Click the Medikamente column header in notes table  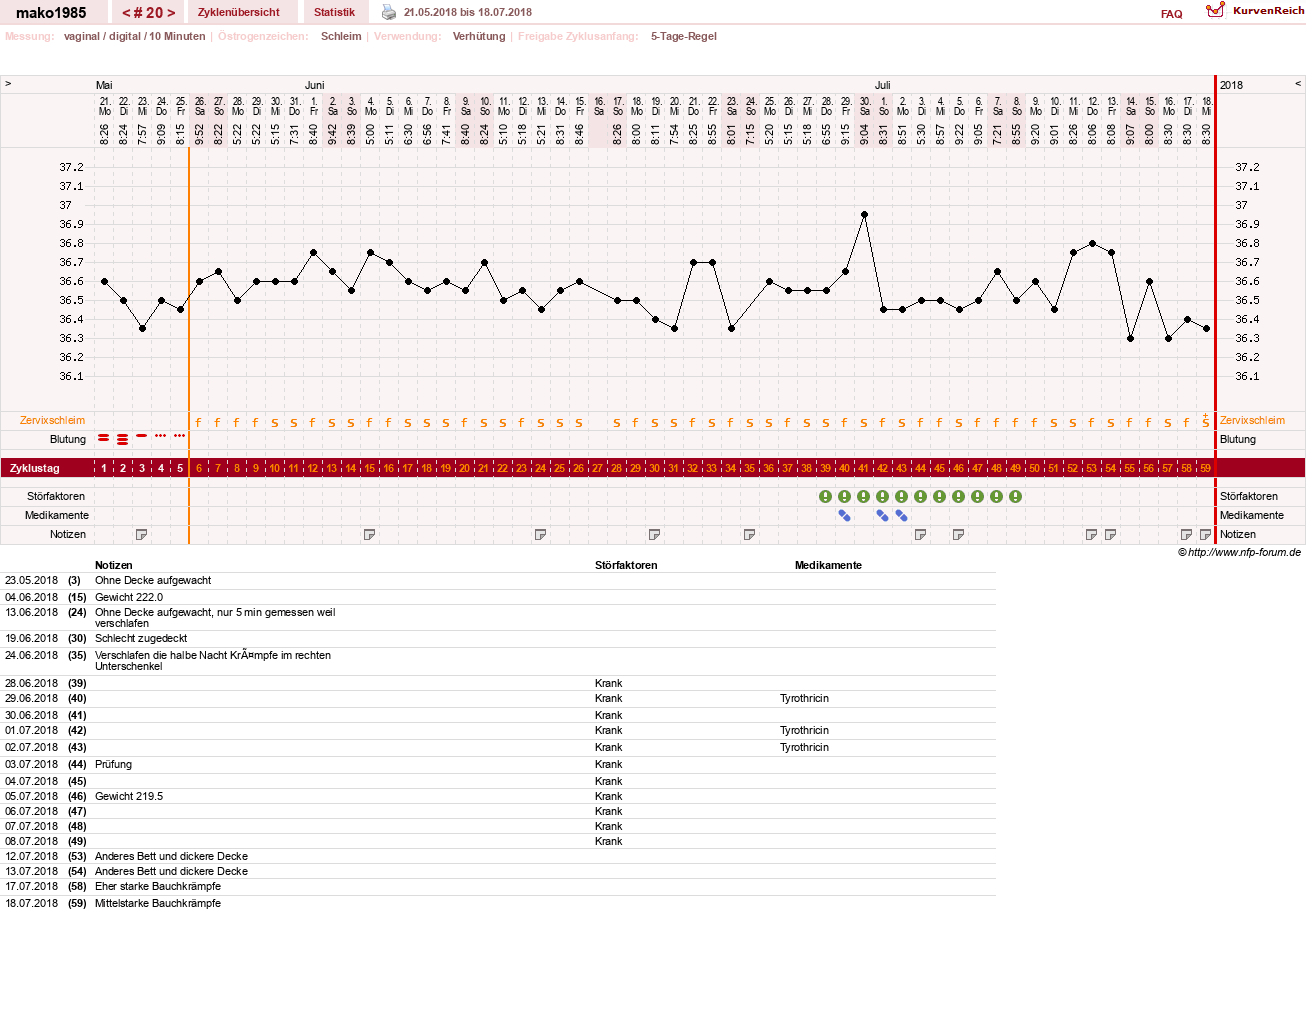[828, 566]
